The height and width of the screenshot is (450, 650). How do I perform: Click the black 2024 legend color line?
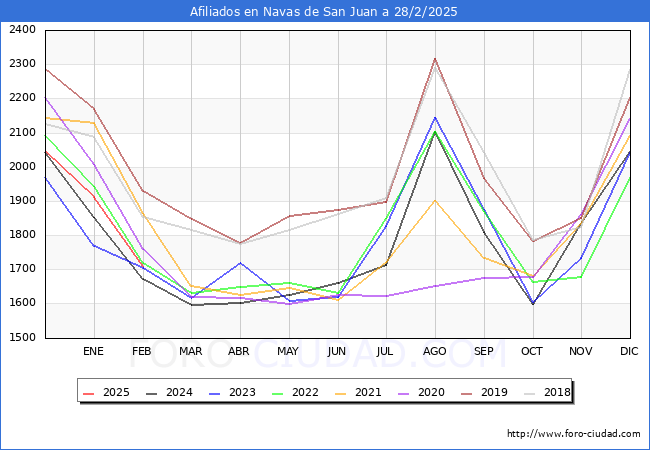[152, 393]
